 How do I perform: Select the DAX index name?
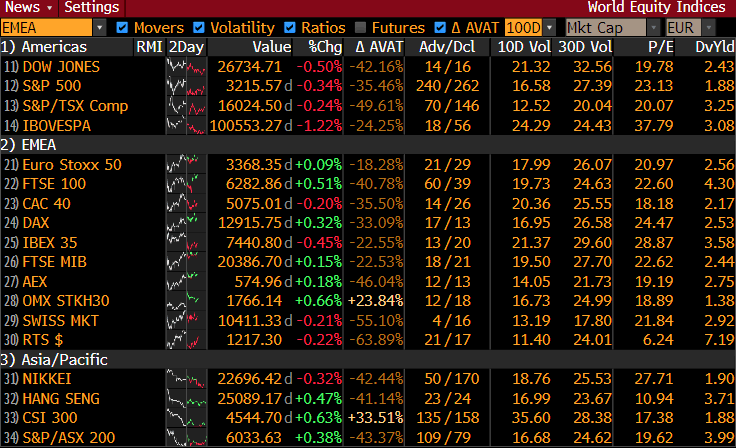[36, 223]
